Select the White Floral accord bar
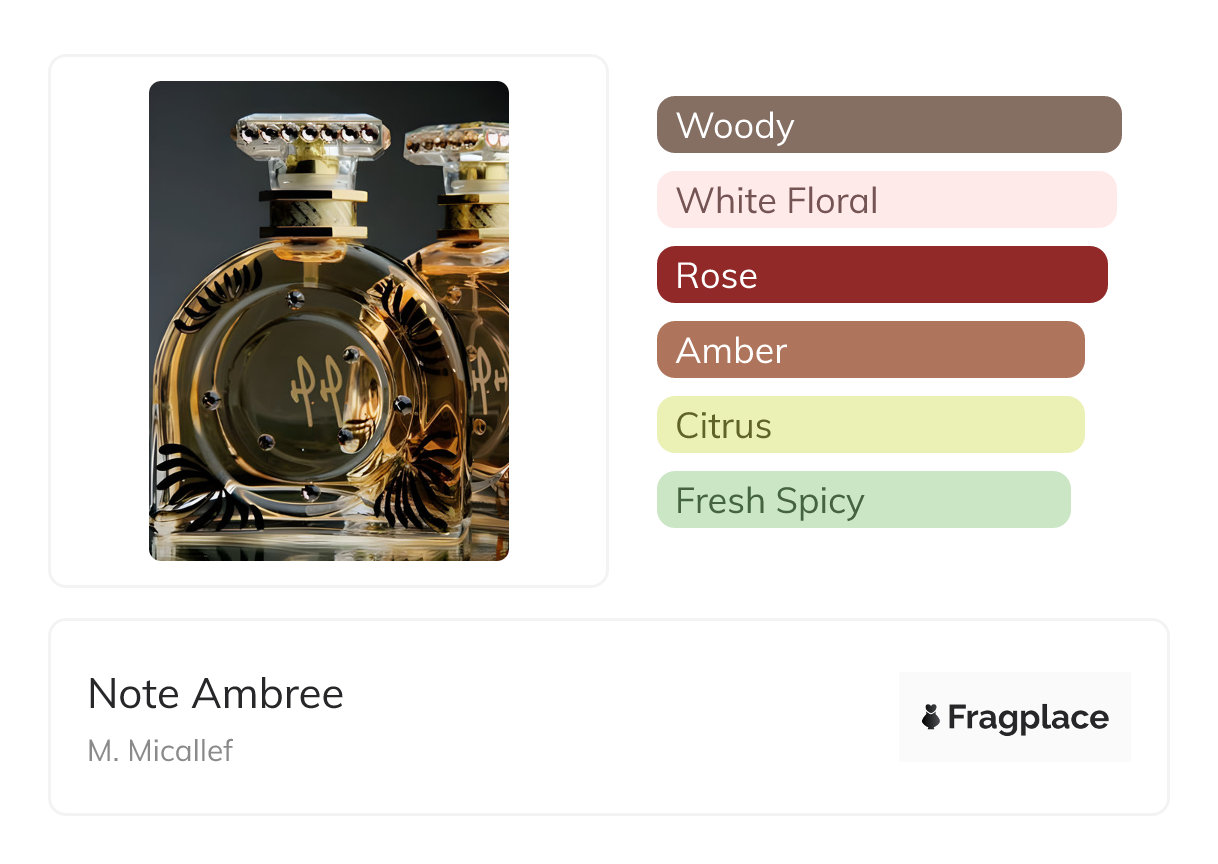Viewport: 1218px width, 864px height. 886,200
